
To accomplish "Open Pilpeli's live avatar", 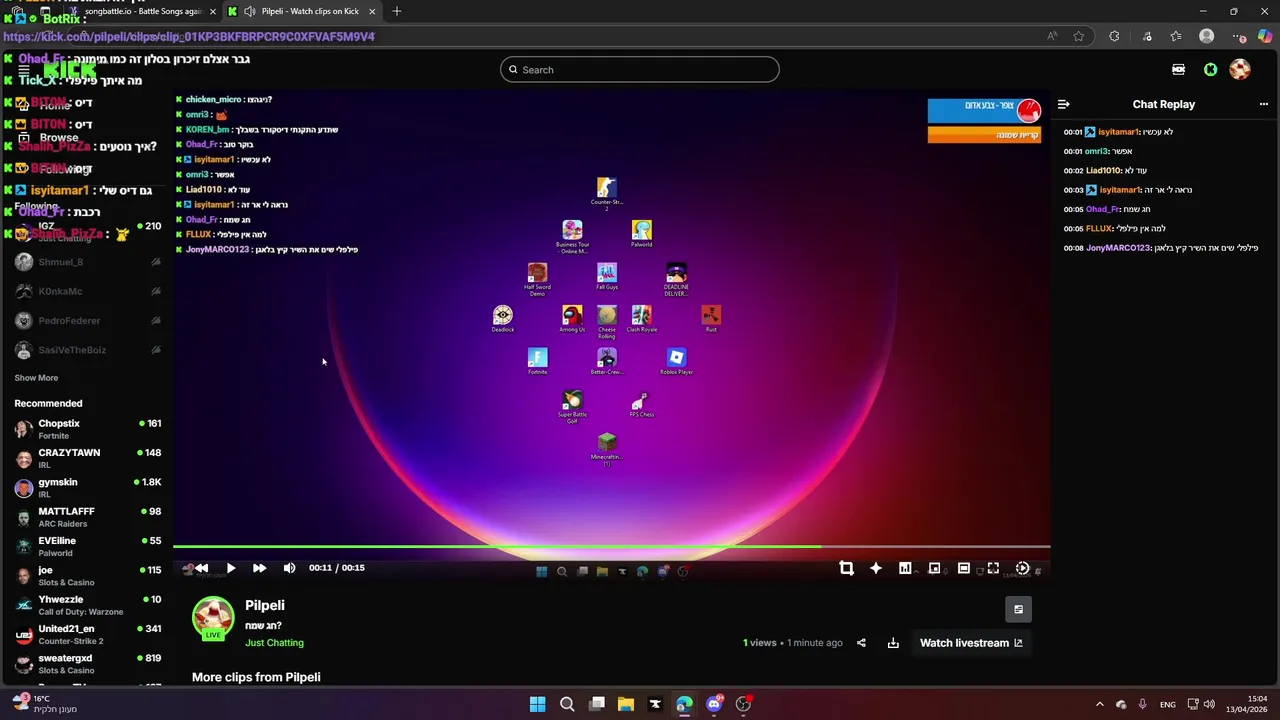I will pos(213,618).
